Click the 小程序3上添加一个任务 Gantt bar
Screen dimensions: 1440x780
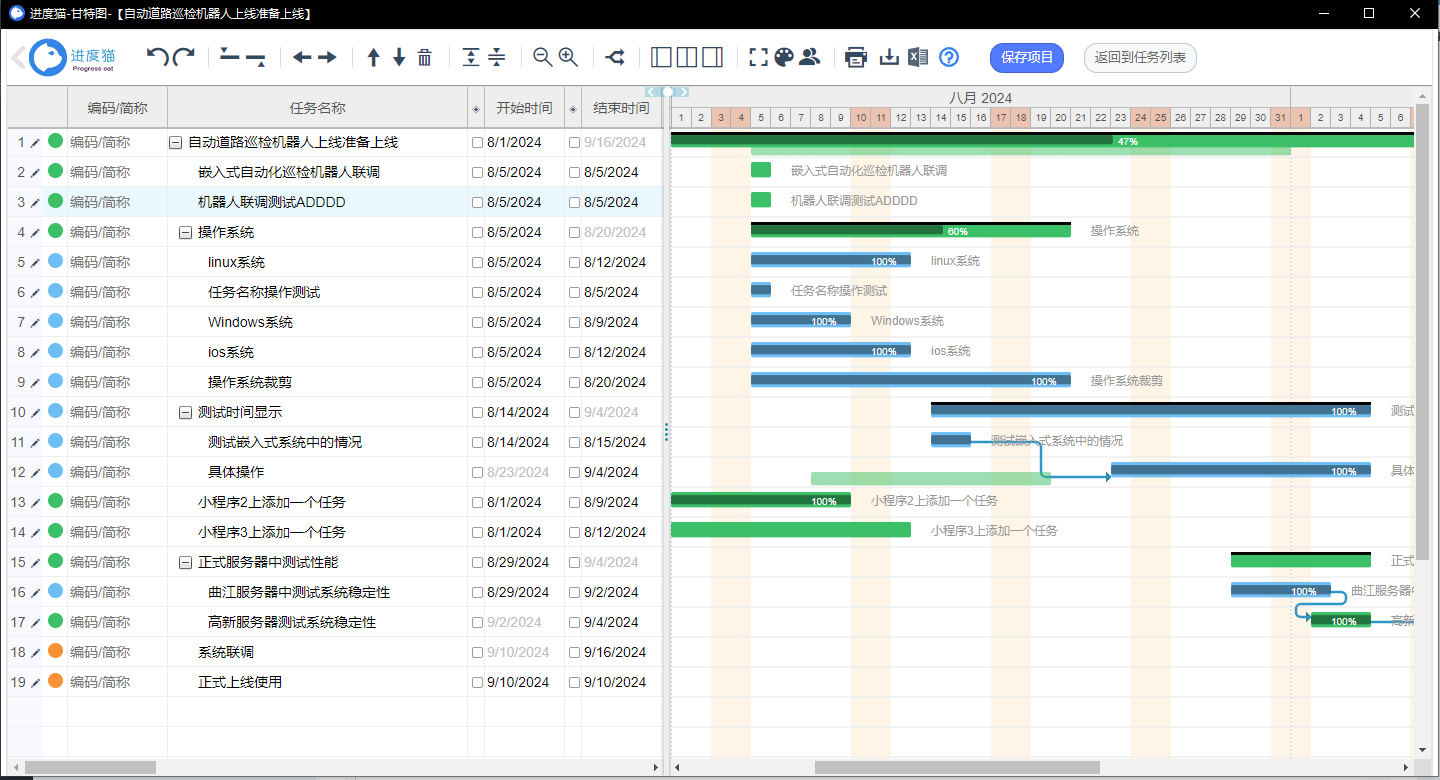(790, 530)
